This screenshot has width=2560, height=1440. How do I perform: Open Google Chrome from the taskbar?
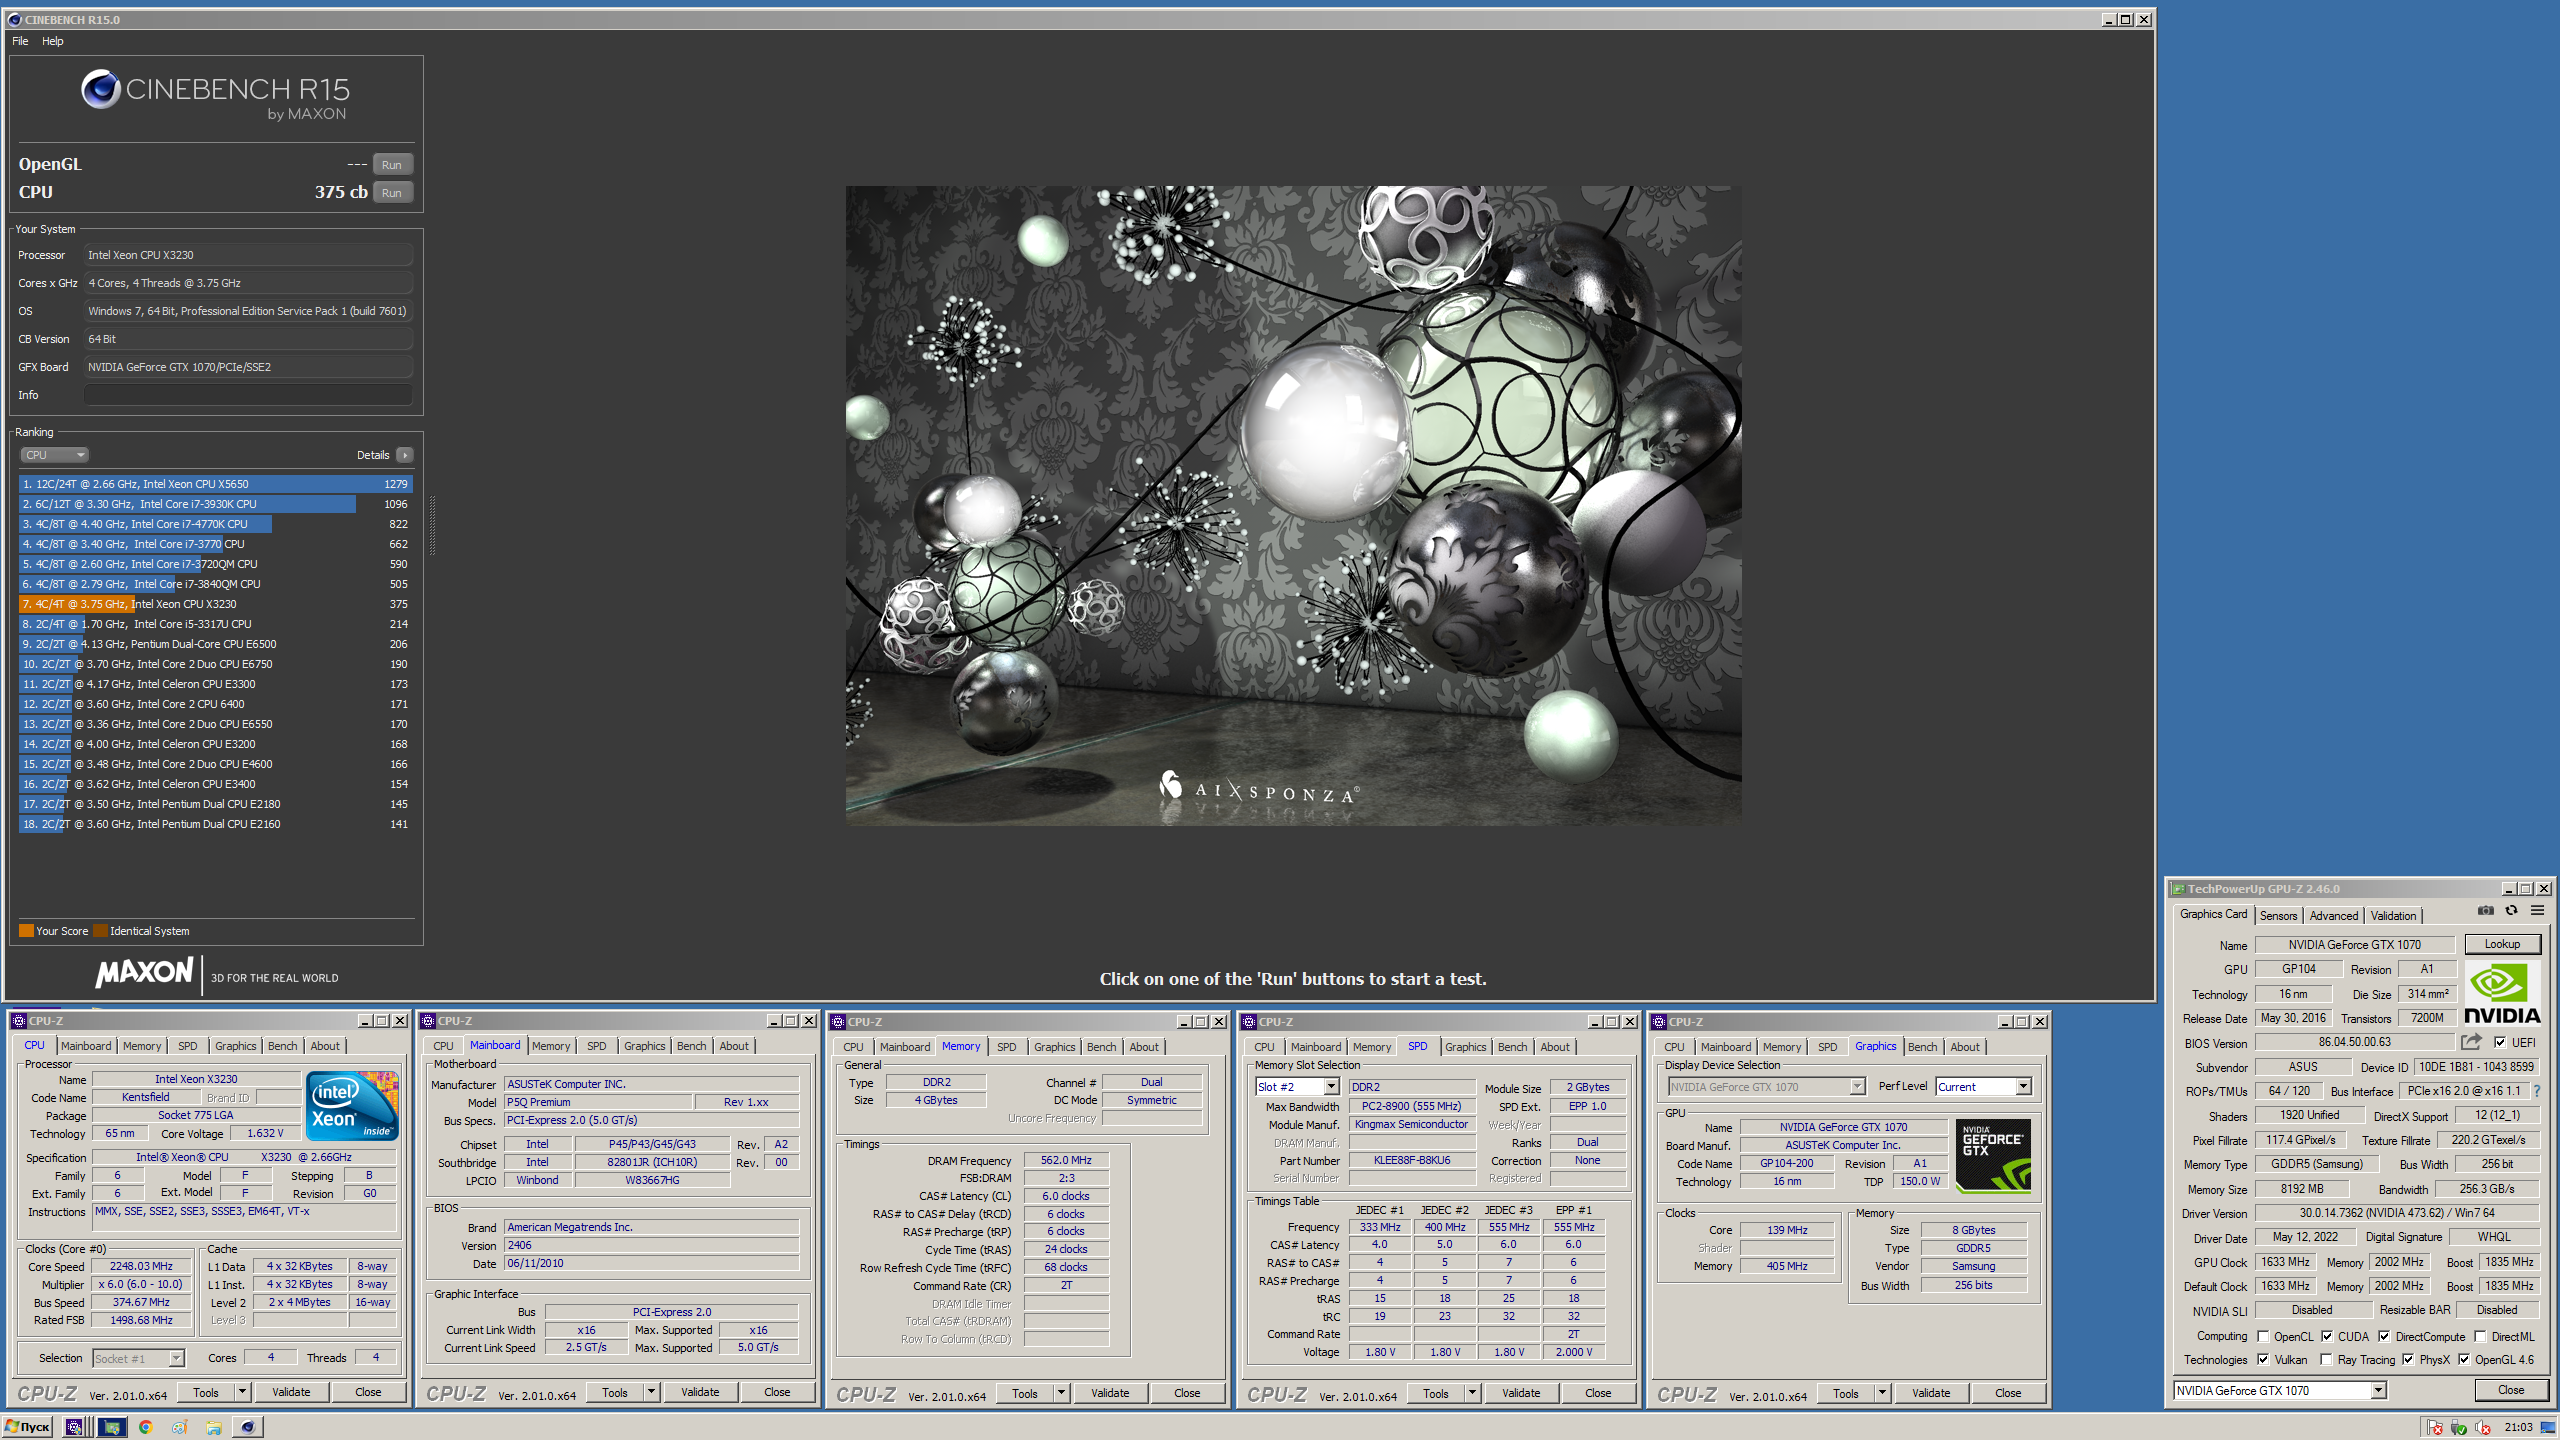click(146, 1427)
